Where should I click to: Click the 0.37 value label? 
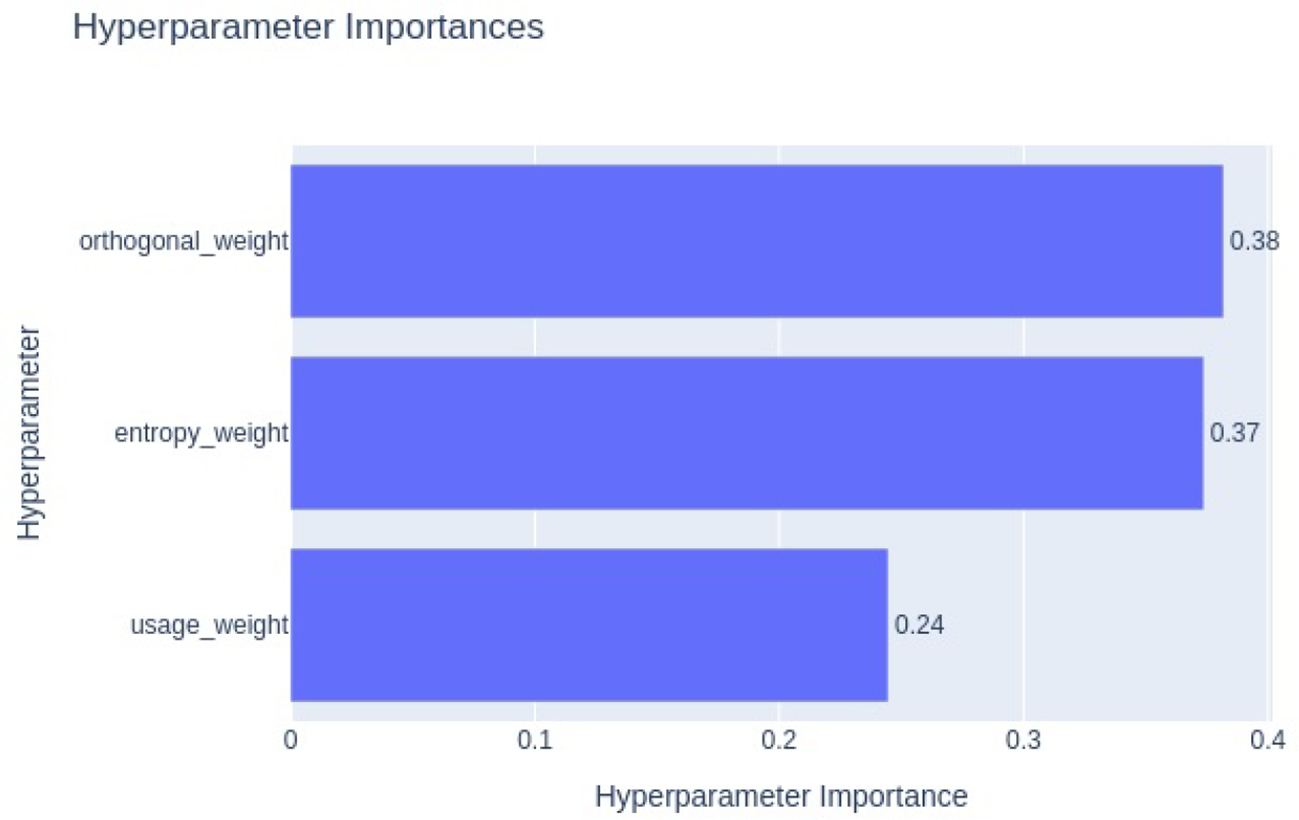pyautogui.click(x=1234, y=433)
